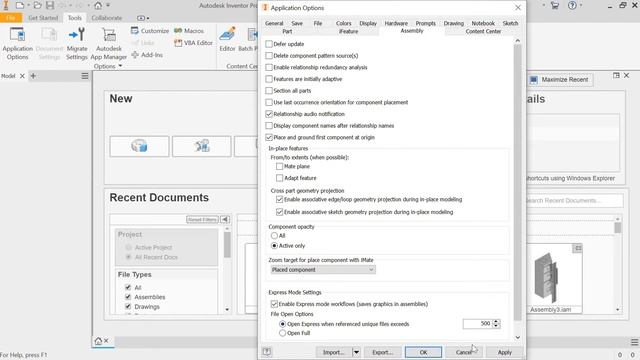Open the Display tab
The image size is (640, 360).
coord(368,23)
